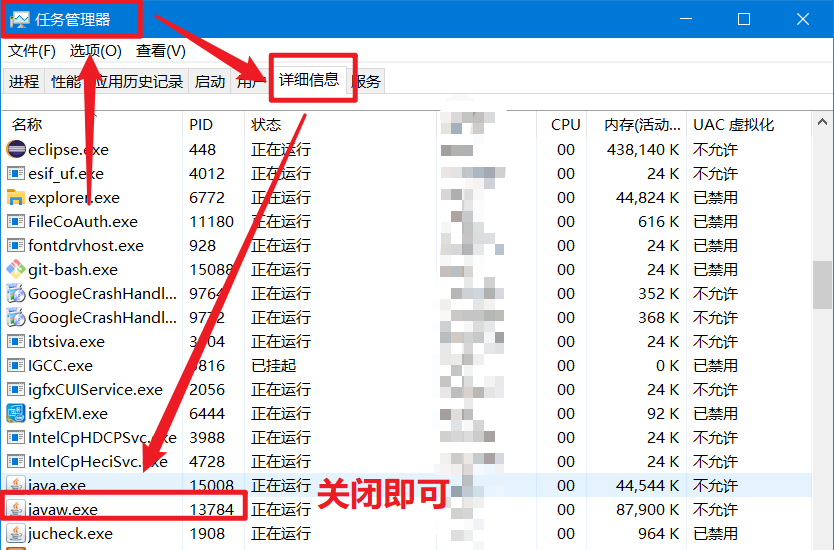Switch to the 服务 tab
This screenshot has height=550, width=834.
click(366, 81)
